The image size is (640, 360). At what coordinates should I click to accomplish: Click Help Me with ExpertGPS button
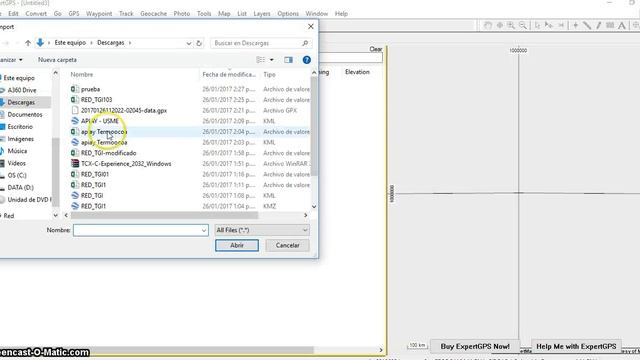tap(576, 346)
